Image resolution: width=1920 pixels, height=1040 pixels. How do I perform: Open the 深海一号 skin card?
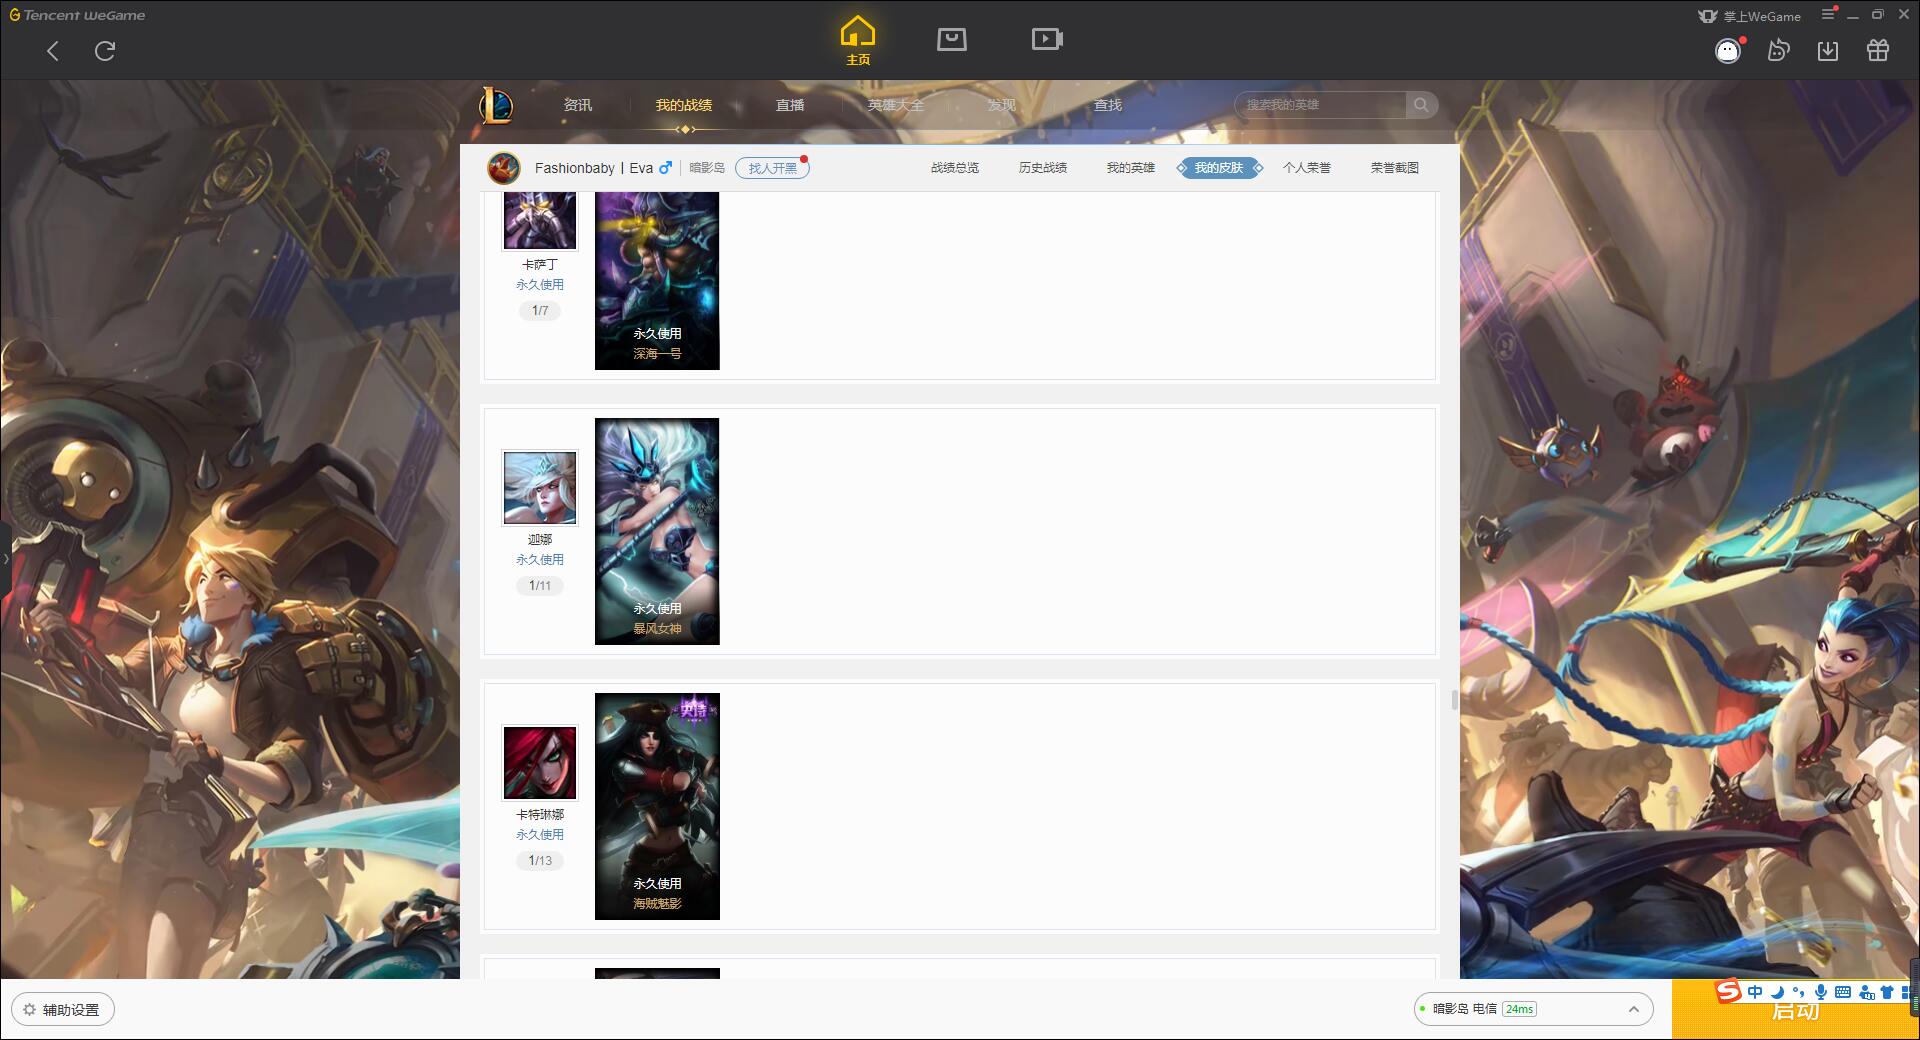(657, 281)
